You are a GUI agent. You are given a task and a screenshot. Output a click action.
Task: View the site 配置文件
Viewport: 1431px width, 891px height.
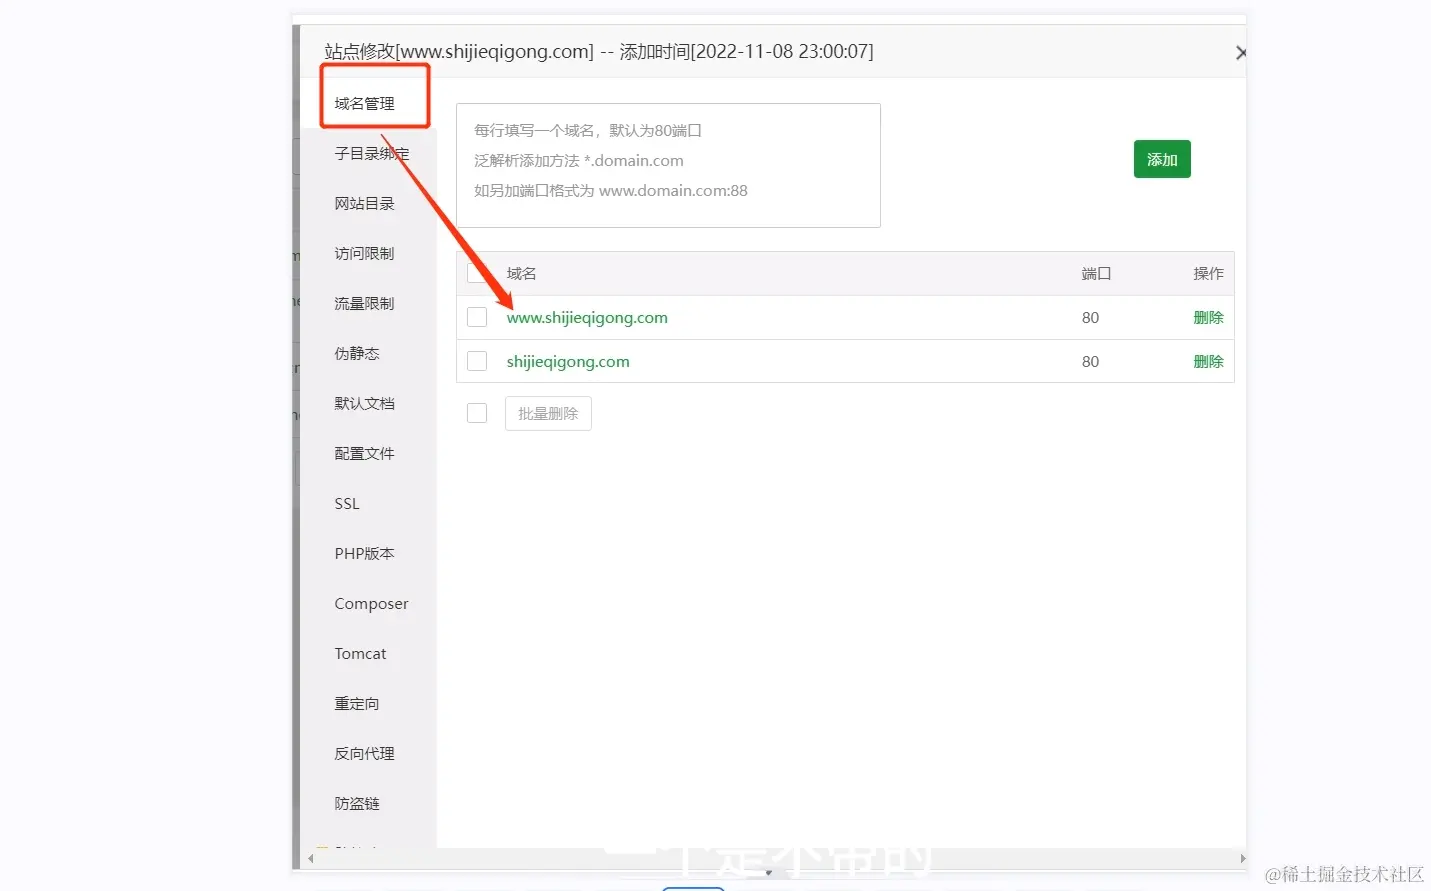363,453
